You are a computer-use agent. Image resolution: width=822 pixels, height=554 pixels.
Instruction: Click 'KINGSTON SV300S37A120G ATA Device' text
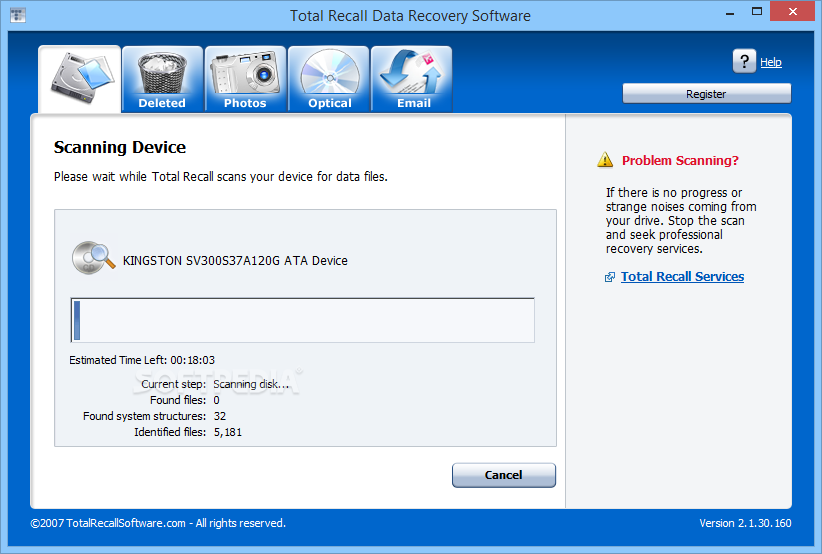click(x=235, y=260)
